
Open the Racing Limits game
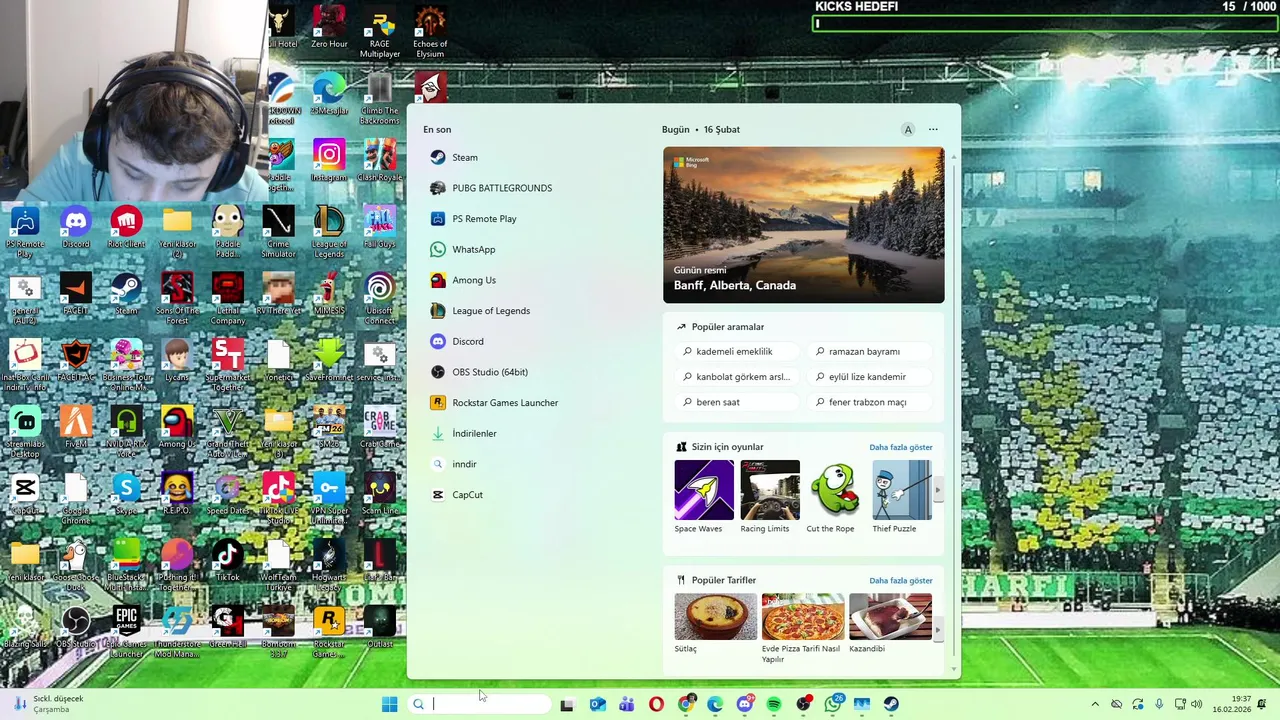[769, 497]
